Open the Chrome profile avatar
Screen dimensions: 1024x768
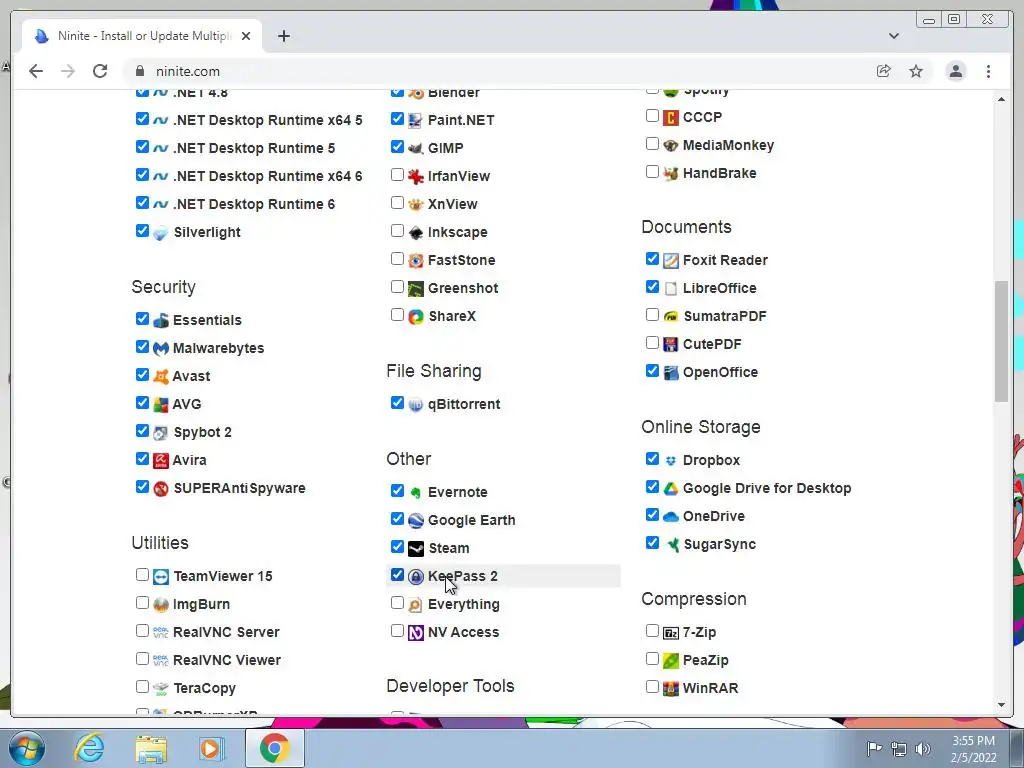coord(956,71)
